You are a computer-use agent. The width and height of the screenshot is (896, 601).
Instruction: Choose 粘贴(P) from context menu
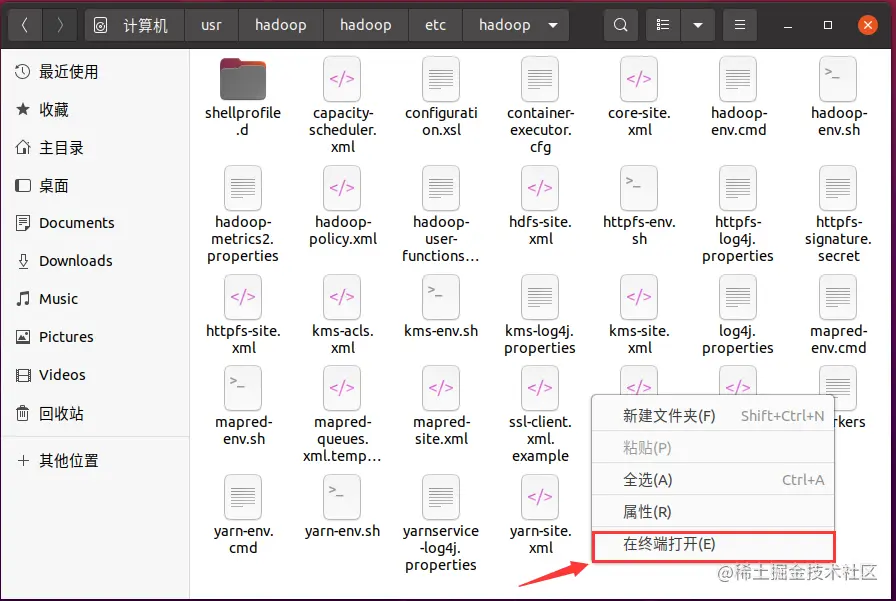[713, 448]
